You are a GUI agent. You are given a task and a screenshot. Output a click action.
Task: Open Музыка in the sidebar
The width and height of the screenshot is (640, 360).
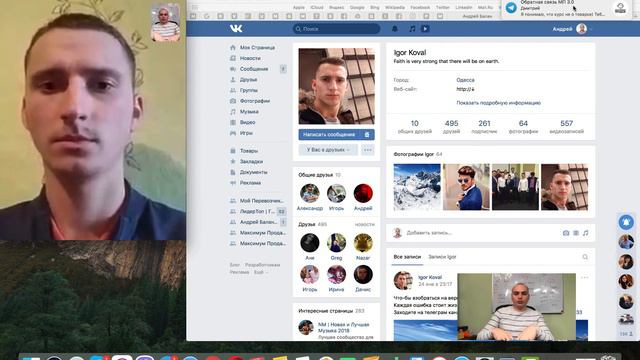[249, 111]
